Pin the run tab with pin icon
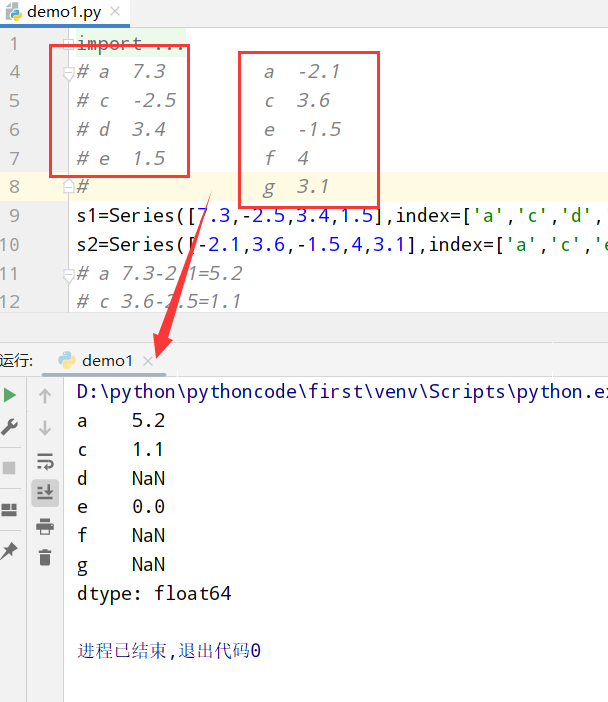This screenshot has height=702, width=608. tap(9, 550)
